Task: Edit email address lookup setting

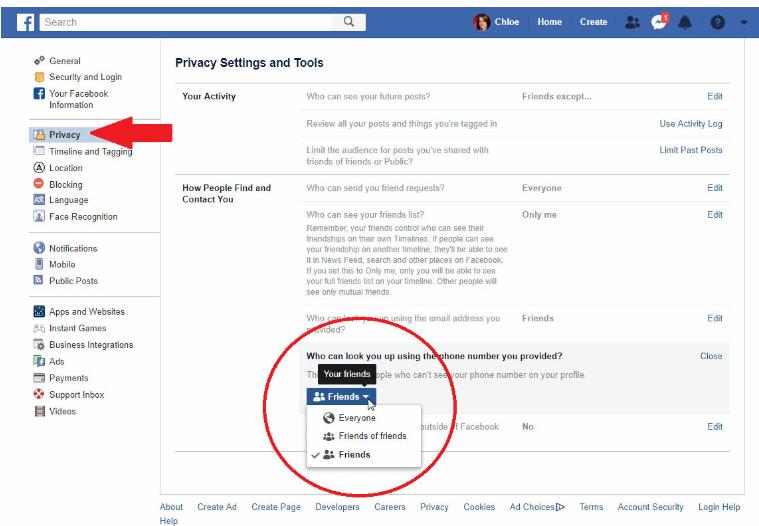Action: click(714, 318)
